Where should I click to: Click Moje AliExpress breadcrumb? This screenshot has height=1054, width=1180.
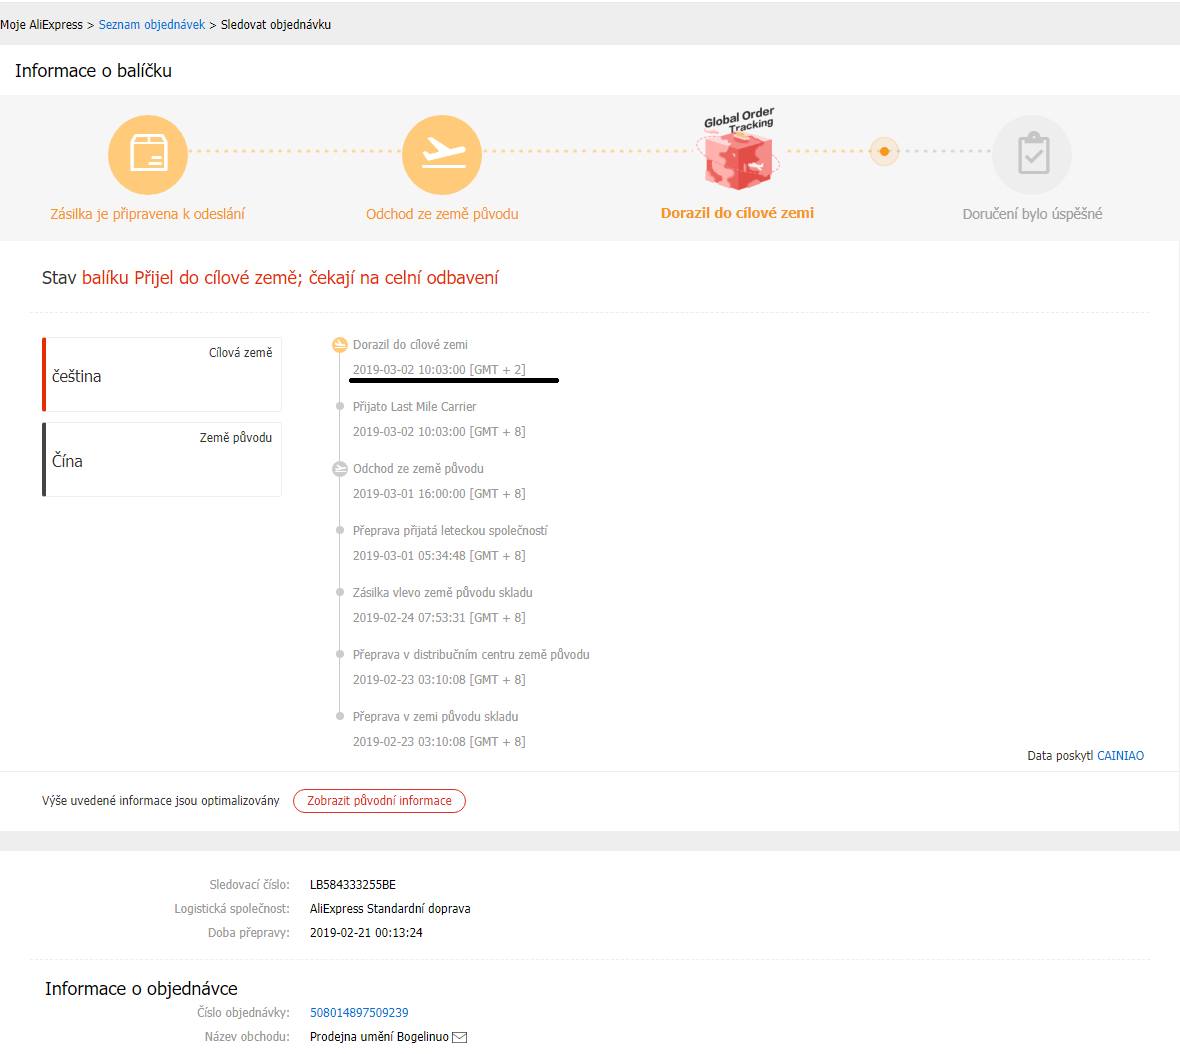coord(41,25)
